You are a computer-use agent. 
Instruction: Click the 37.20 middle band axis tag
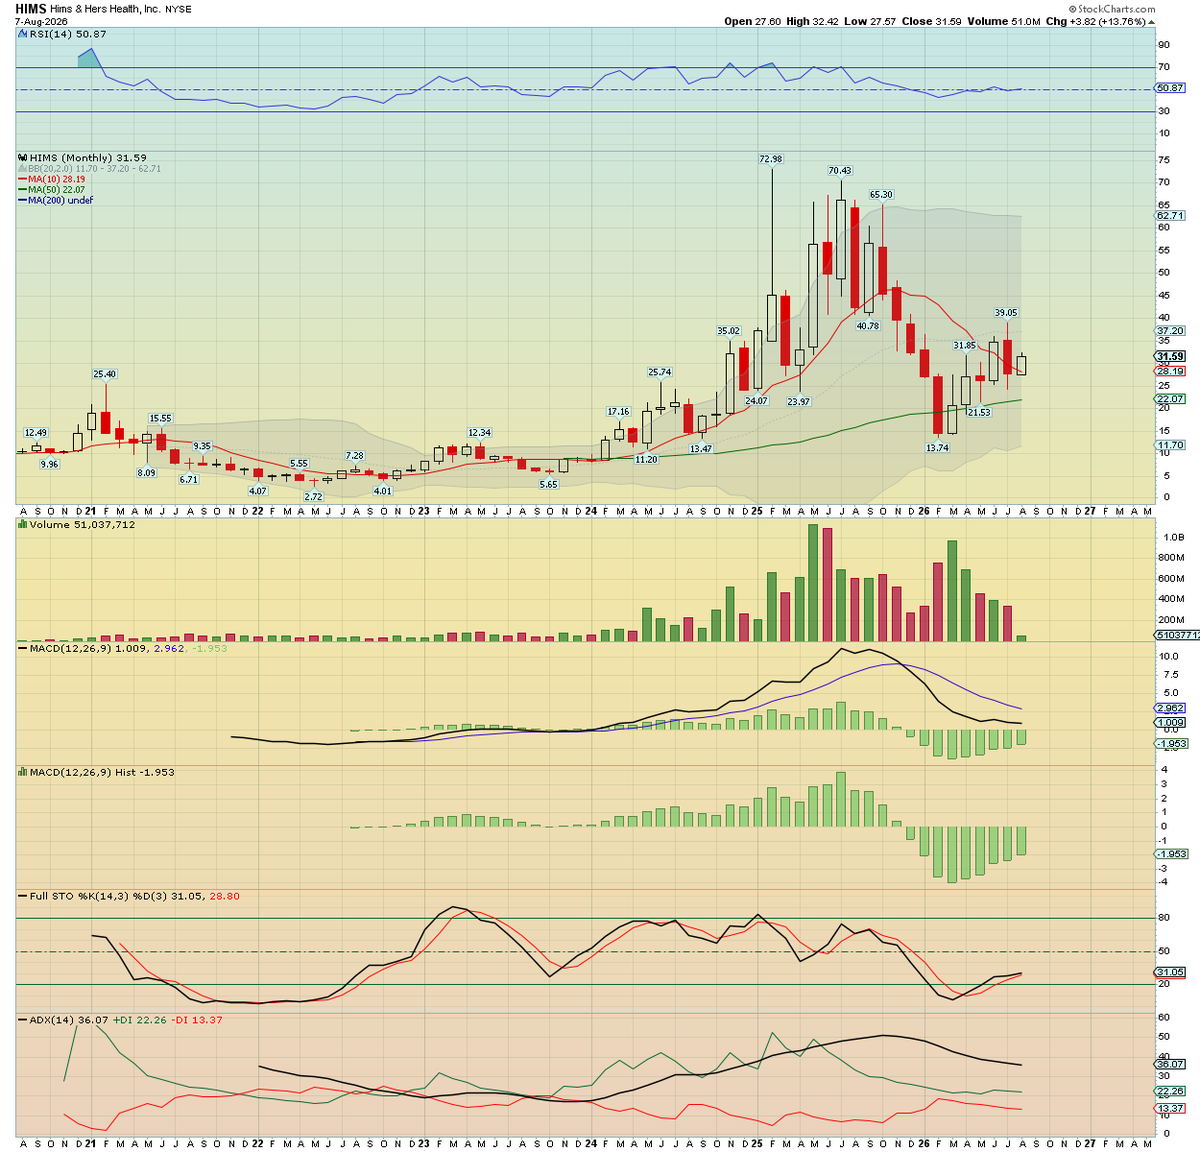coord(1170,330)
